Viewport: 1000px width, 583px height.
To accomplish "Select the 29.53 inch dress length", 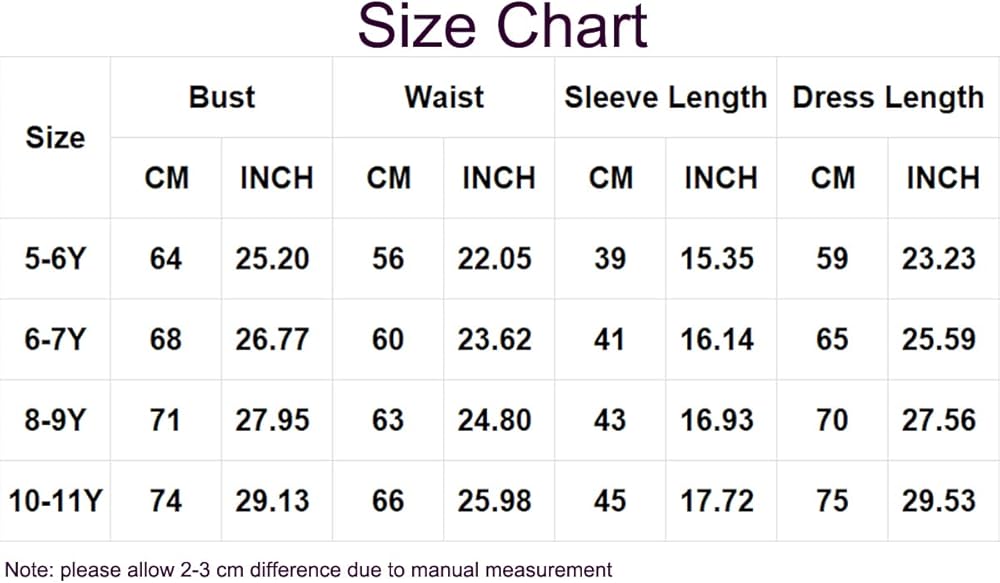I will pyautogui.click(x=939, y=500).
